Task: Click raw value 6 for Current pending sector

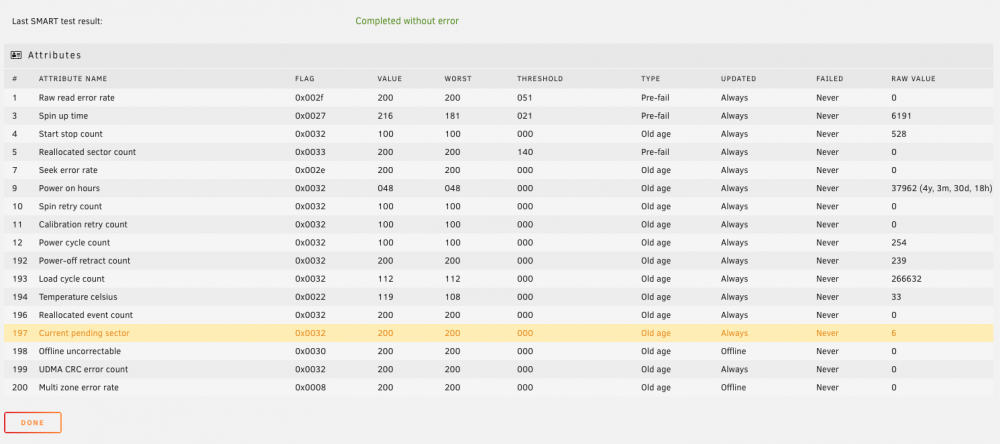Action: pyautogui.click(x=894, y=333)
